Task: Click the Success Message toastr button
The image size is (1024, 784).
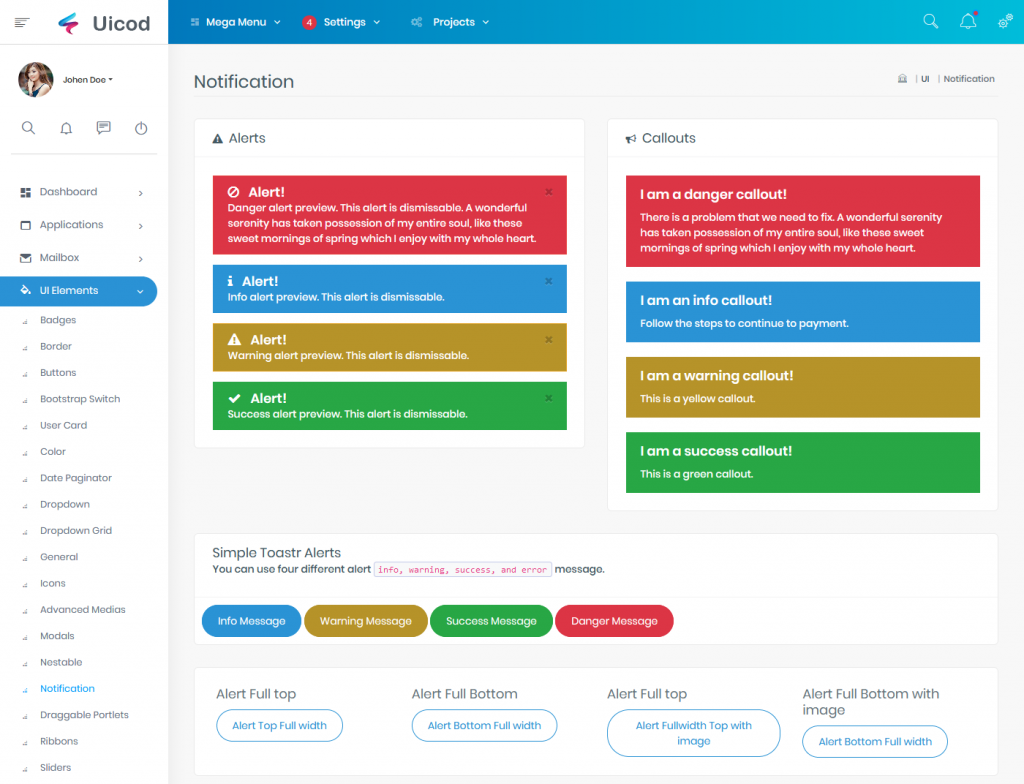Action: (x=491, y=620)
